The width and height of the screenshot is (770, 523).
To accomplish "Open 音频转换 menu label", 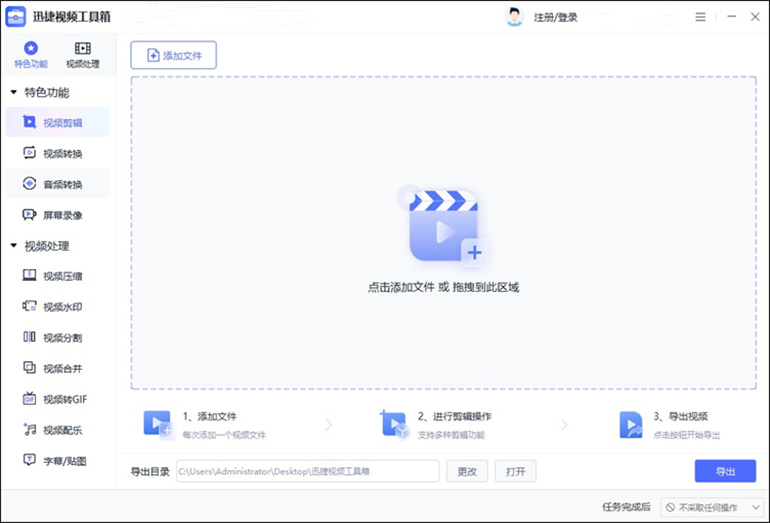I will point(63,185).
